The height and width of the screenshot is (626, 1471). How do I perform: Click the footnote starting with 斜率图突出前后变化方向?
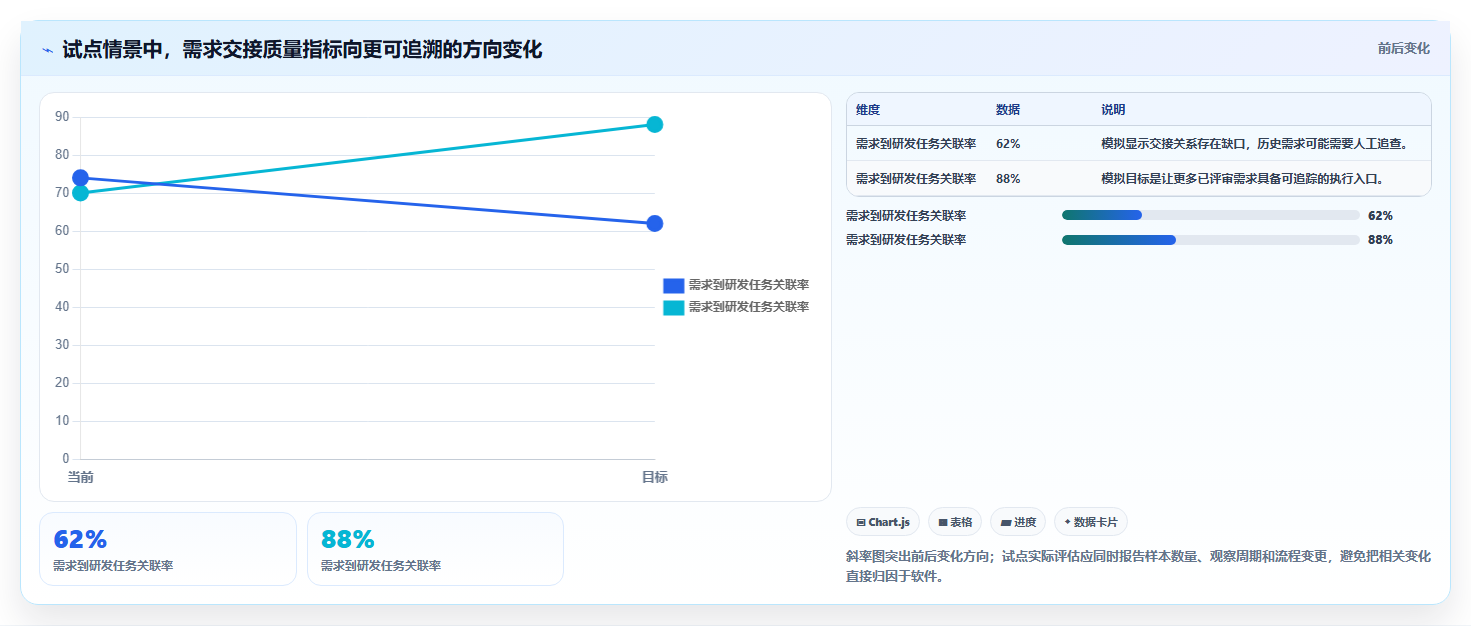1139,566
